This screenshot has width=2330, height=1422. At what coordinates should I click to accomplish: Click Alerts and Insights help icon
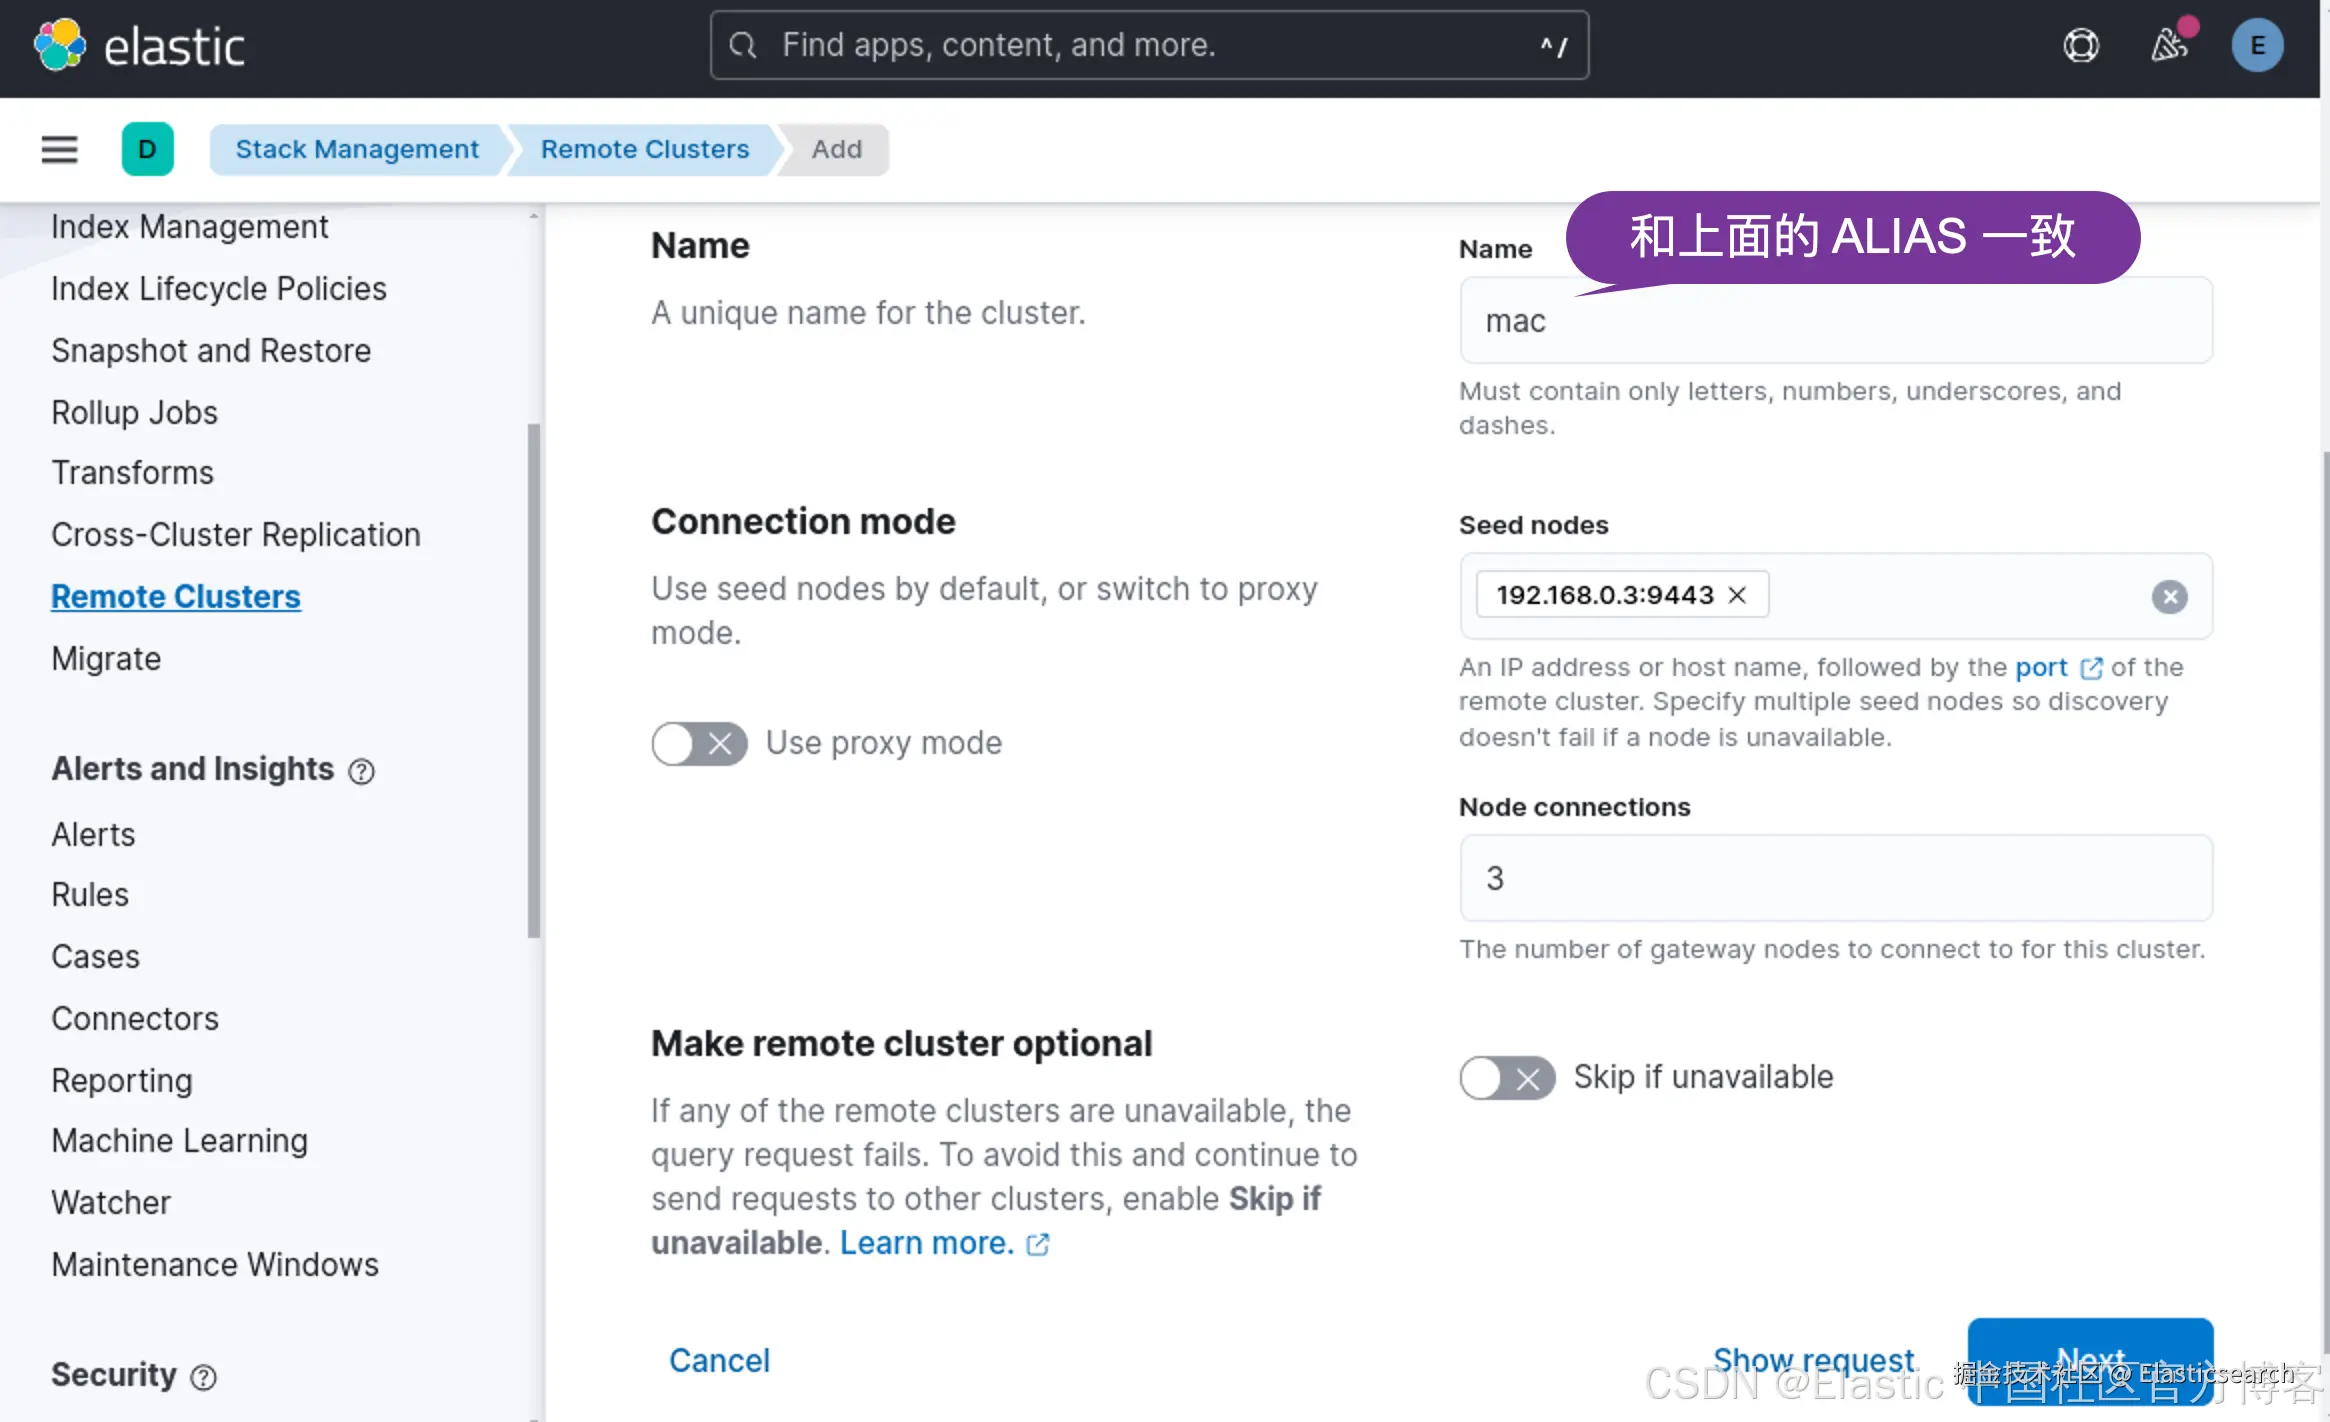pyautogui.click(x=361, y=771)
